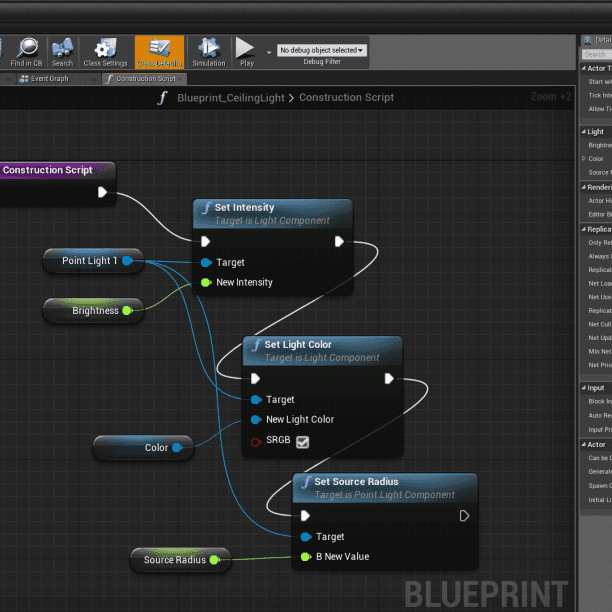Screen dimensions: 612x612
Task: Open the Search tool in toolbar
Action: click(x=62, y=52)
